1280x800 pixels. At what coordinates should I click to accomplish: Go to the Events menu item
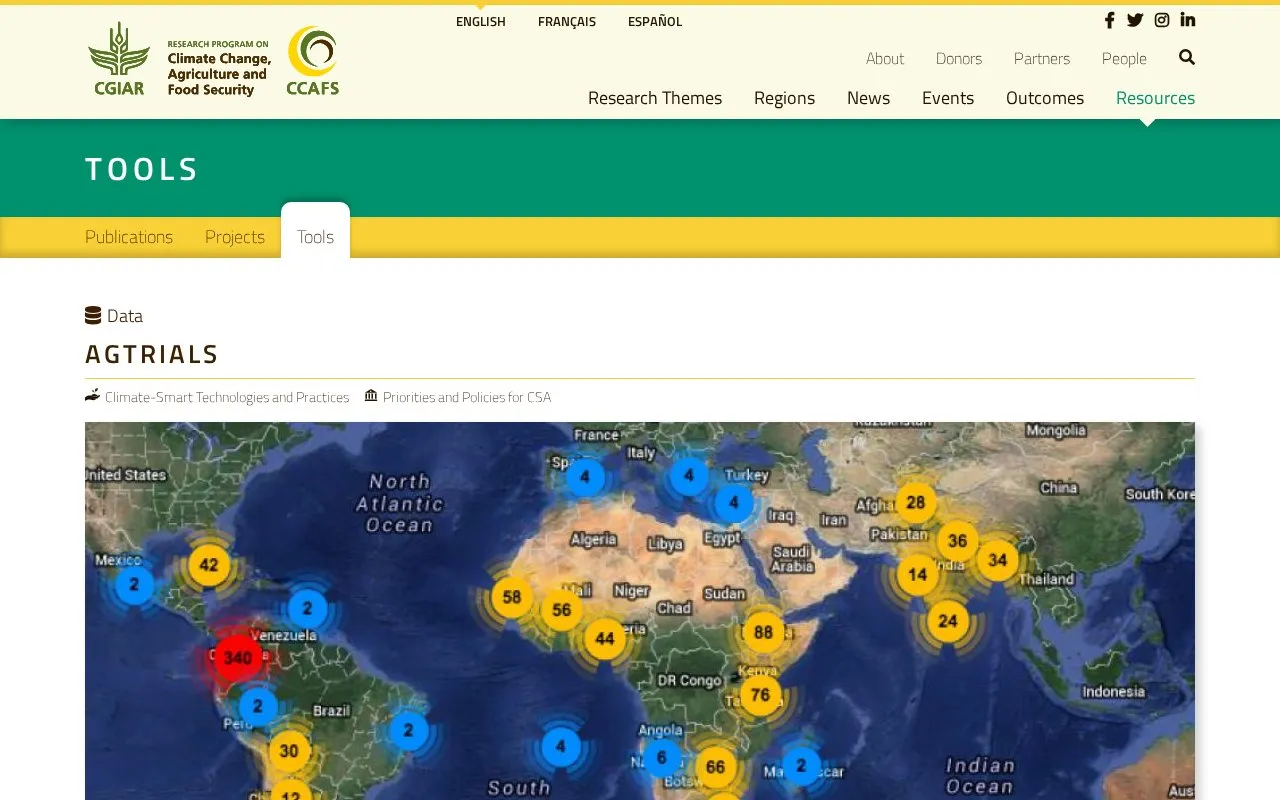[x=948, y=98]
